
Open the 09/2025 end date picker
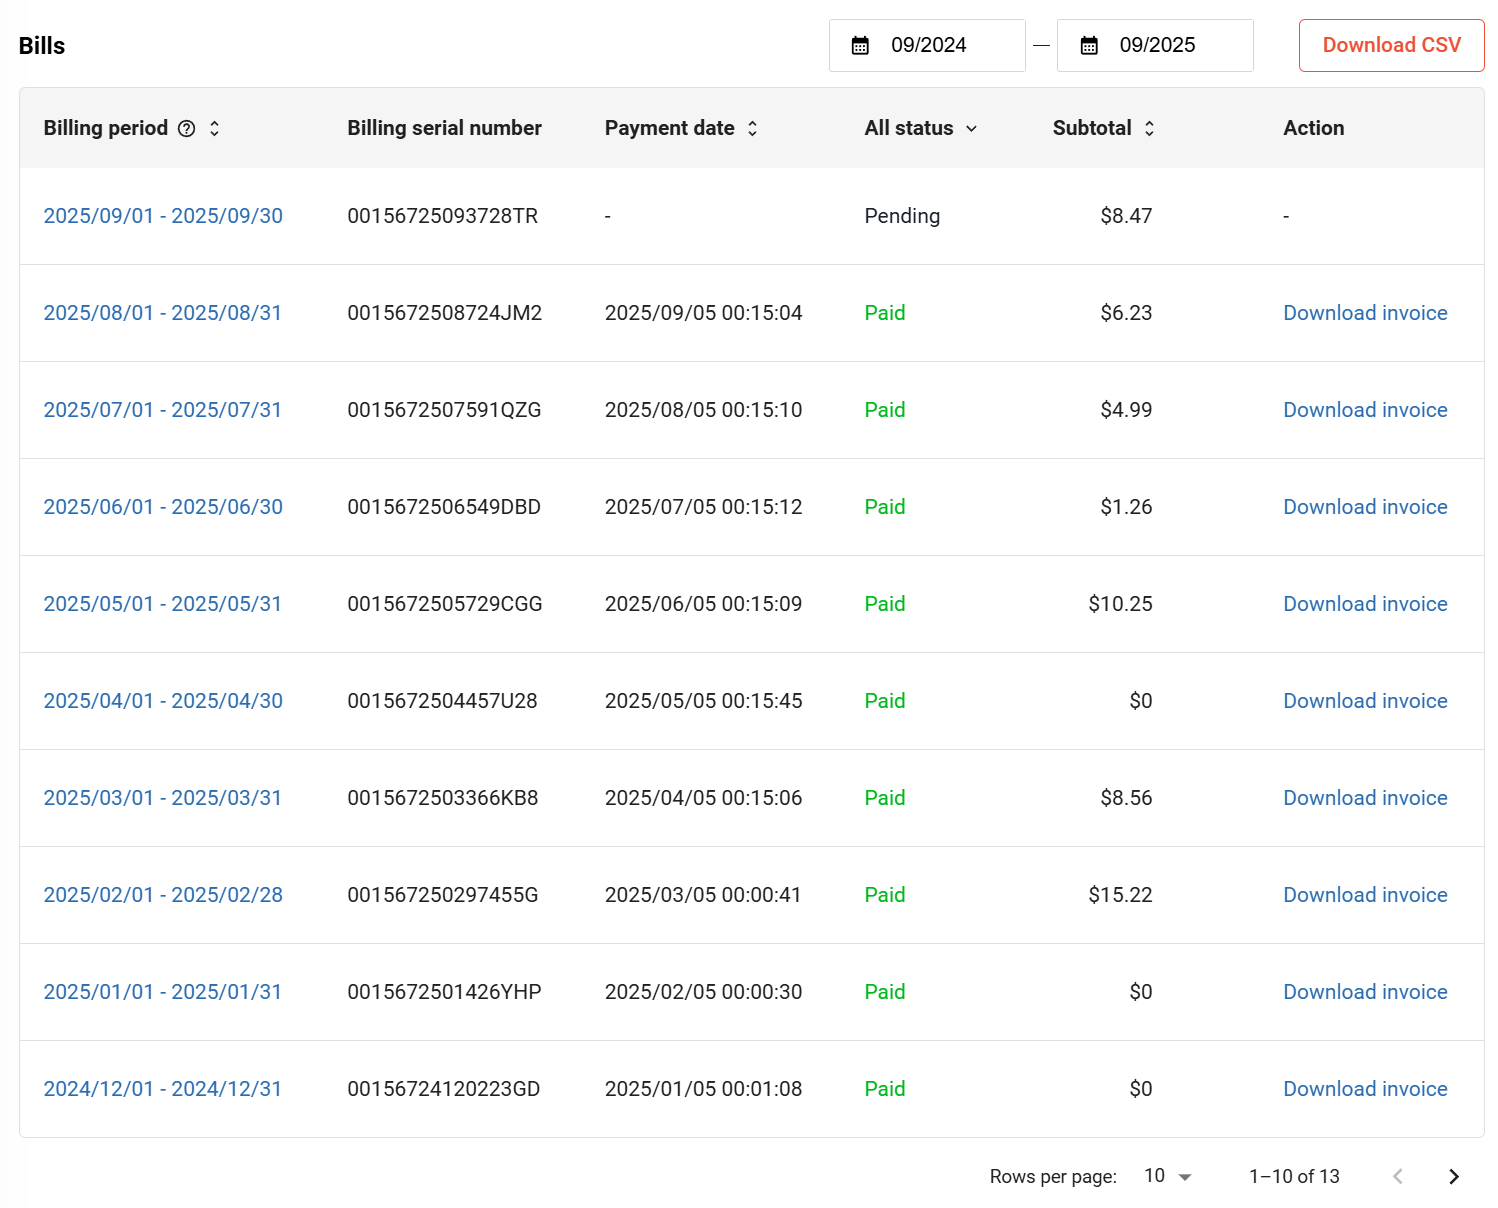[1157, 46]
